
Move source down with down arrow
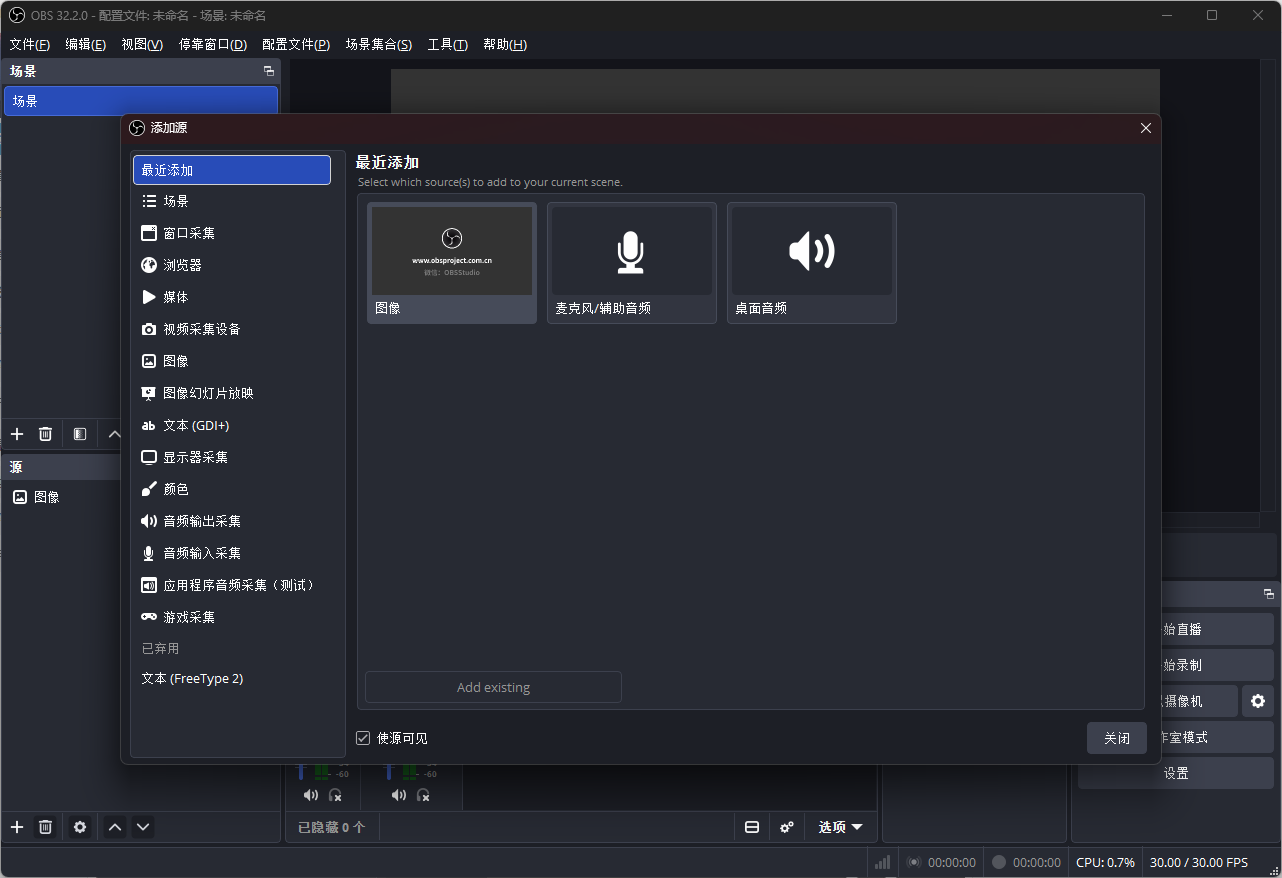[143, 827]
